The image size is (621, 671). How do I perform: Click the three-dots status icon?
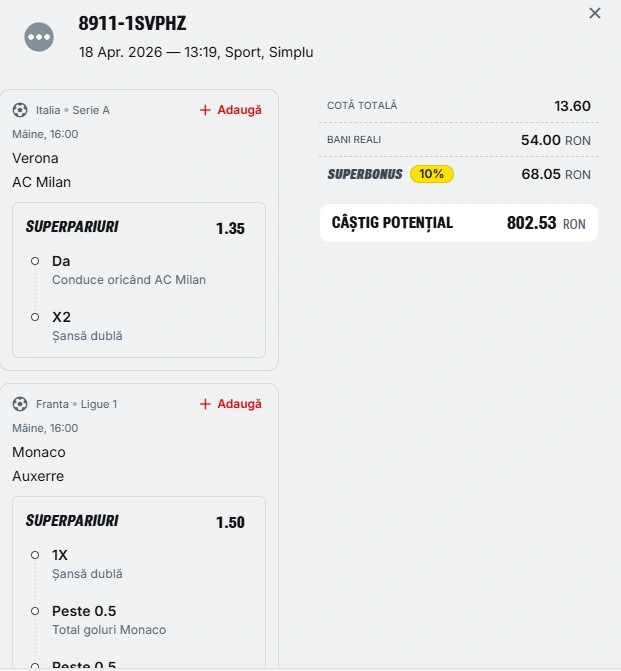40,36
